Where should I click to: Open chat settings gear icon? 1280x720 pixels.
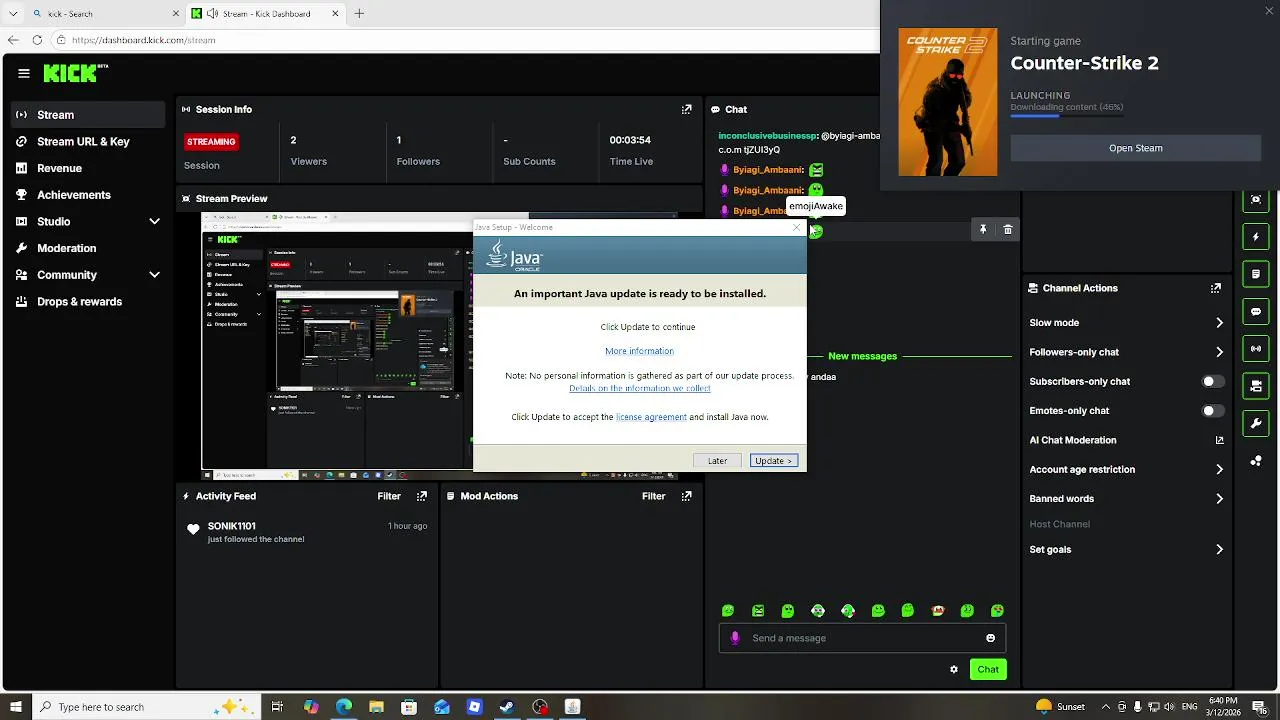tap(954, 669)
